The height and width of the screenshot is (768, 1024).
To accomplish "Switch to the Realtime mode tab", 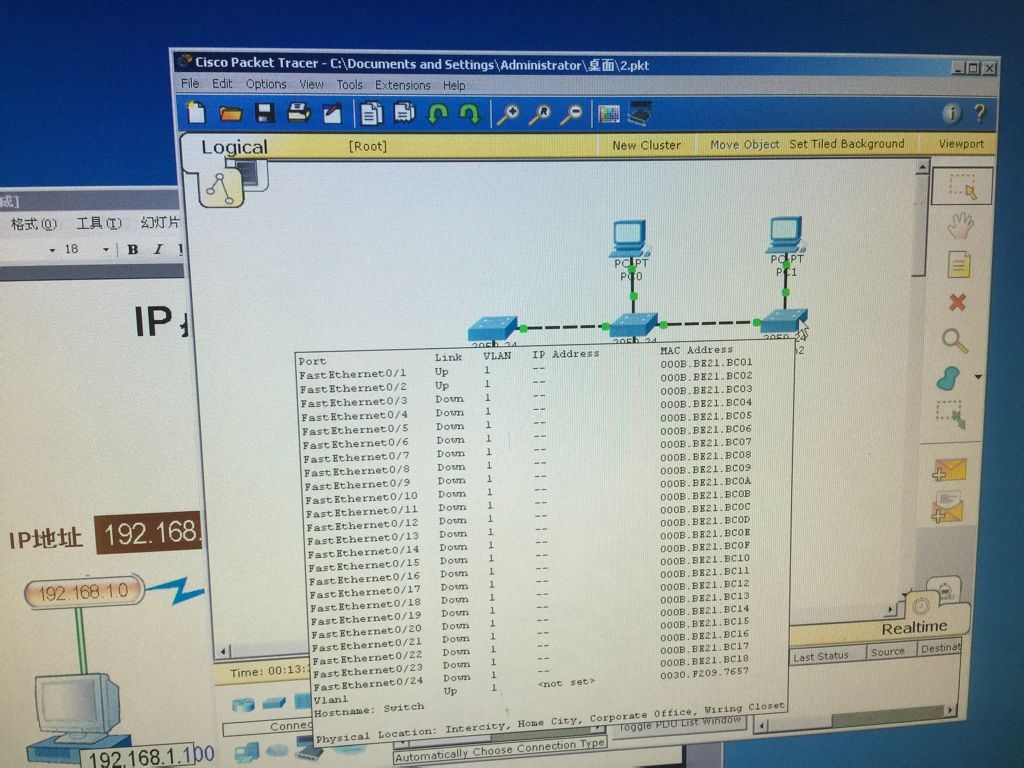I will 914,627.
